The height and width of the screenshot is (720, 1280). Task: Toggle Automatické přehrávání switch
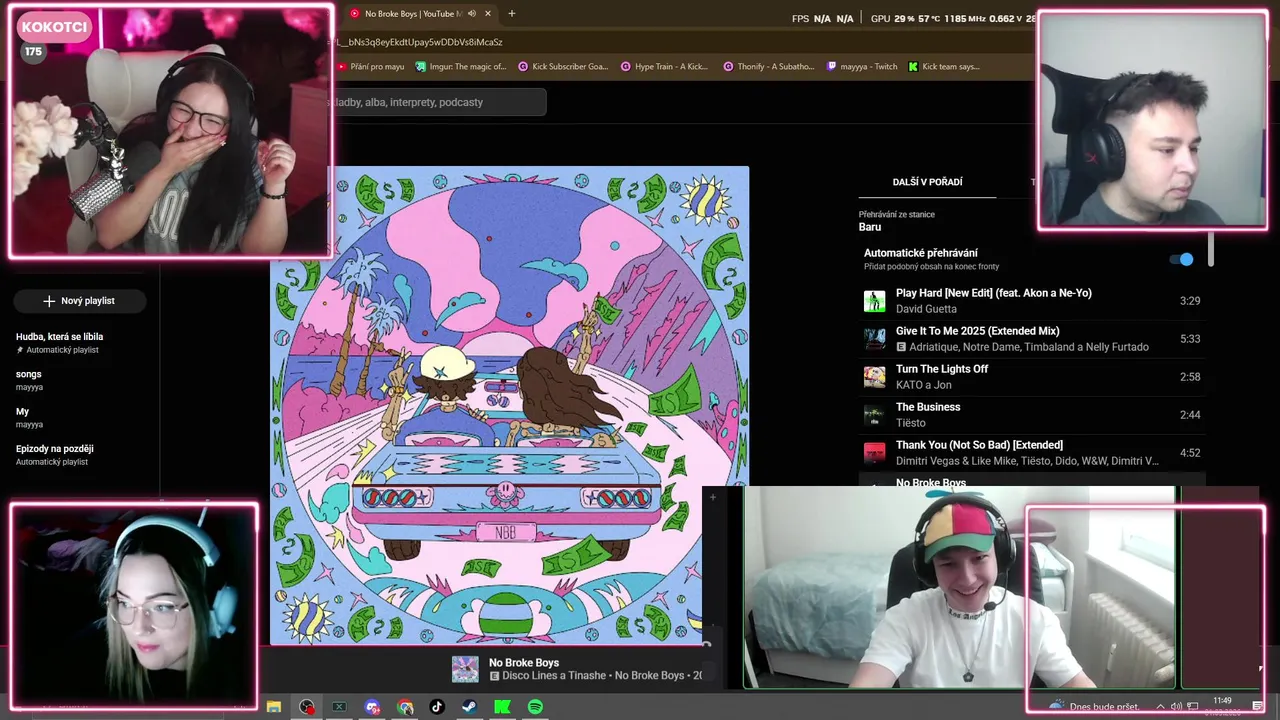click(x=1182, y=259)
